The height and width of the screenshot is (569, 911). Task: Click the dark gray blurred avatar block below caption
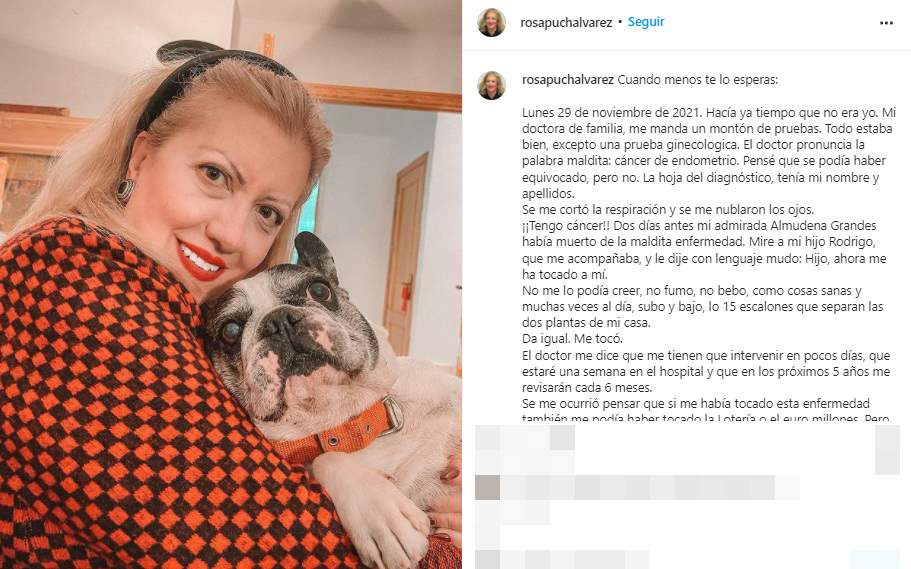tap(487, 487)
